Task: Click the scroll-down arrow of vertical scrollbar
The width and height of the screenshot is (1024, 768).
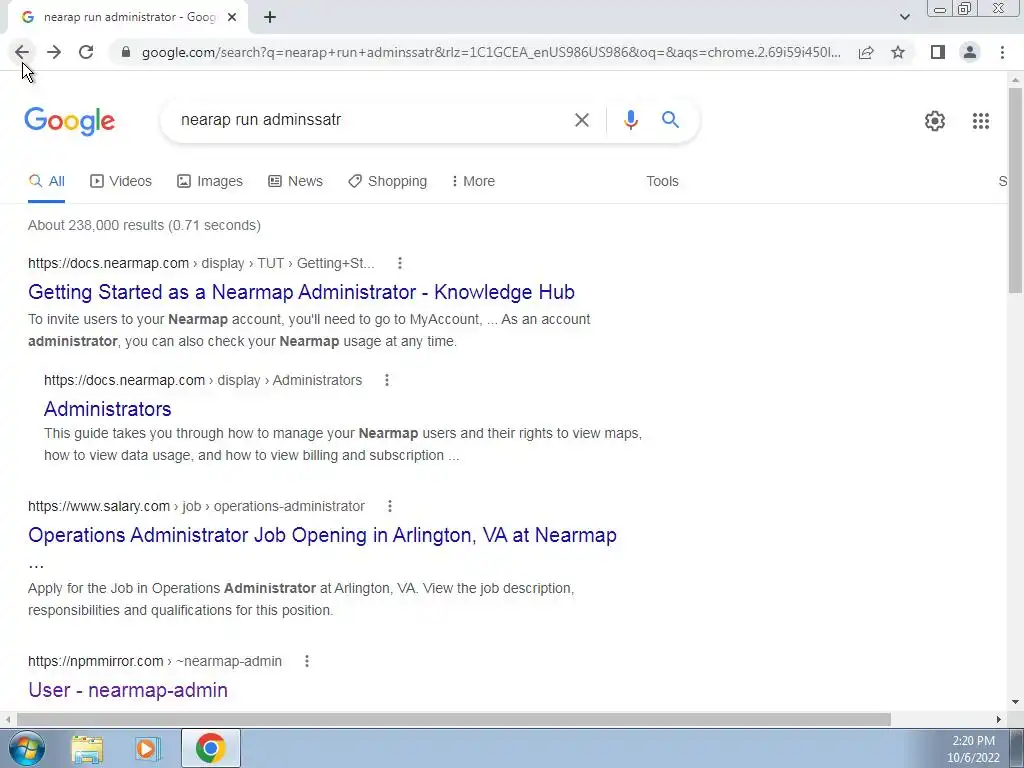Action: pyautogui.click(x=1015, y=703)
